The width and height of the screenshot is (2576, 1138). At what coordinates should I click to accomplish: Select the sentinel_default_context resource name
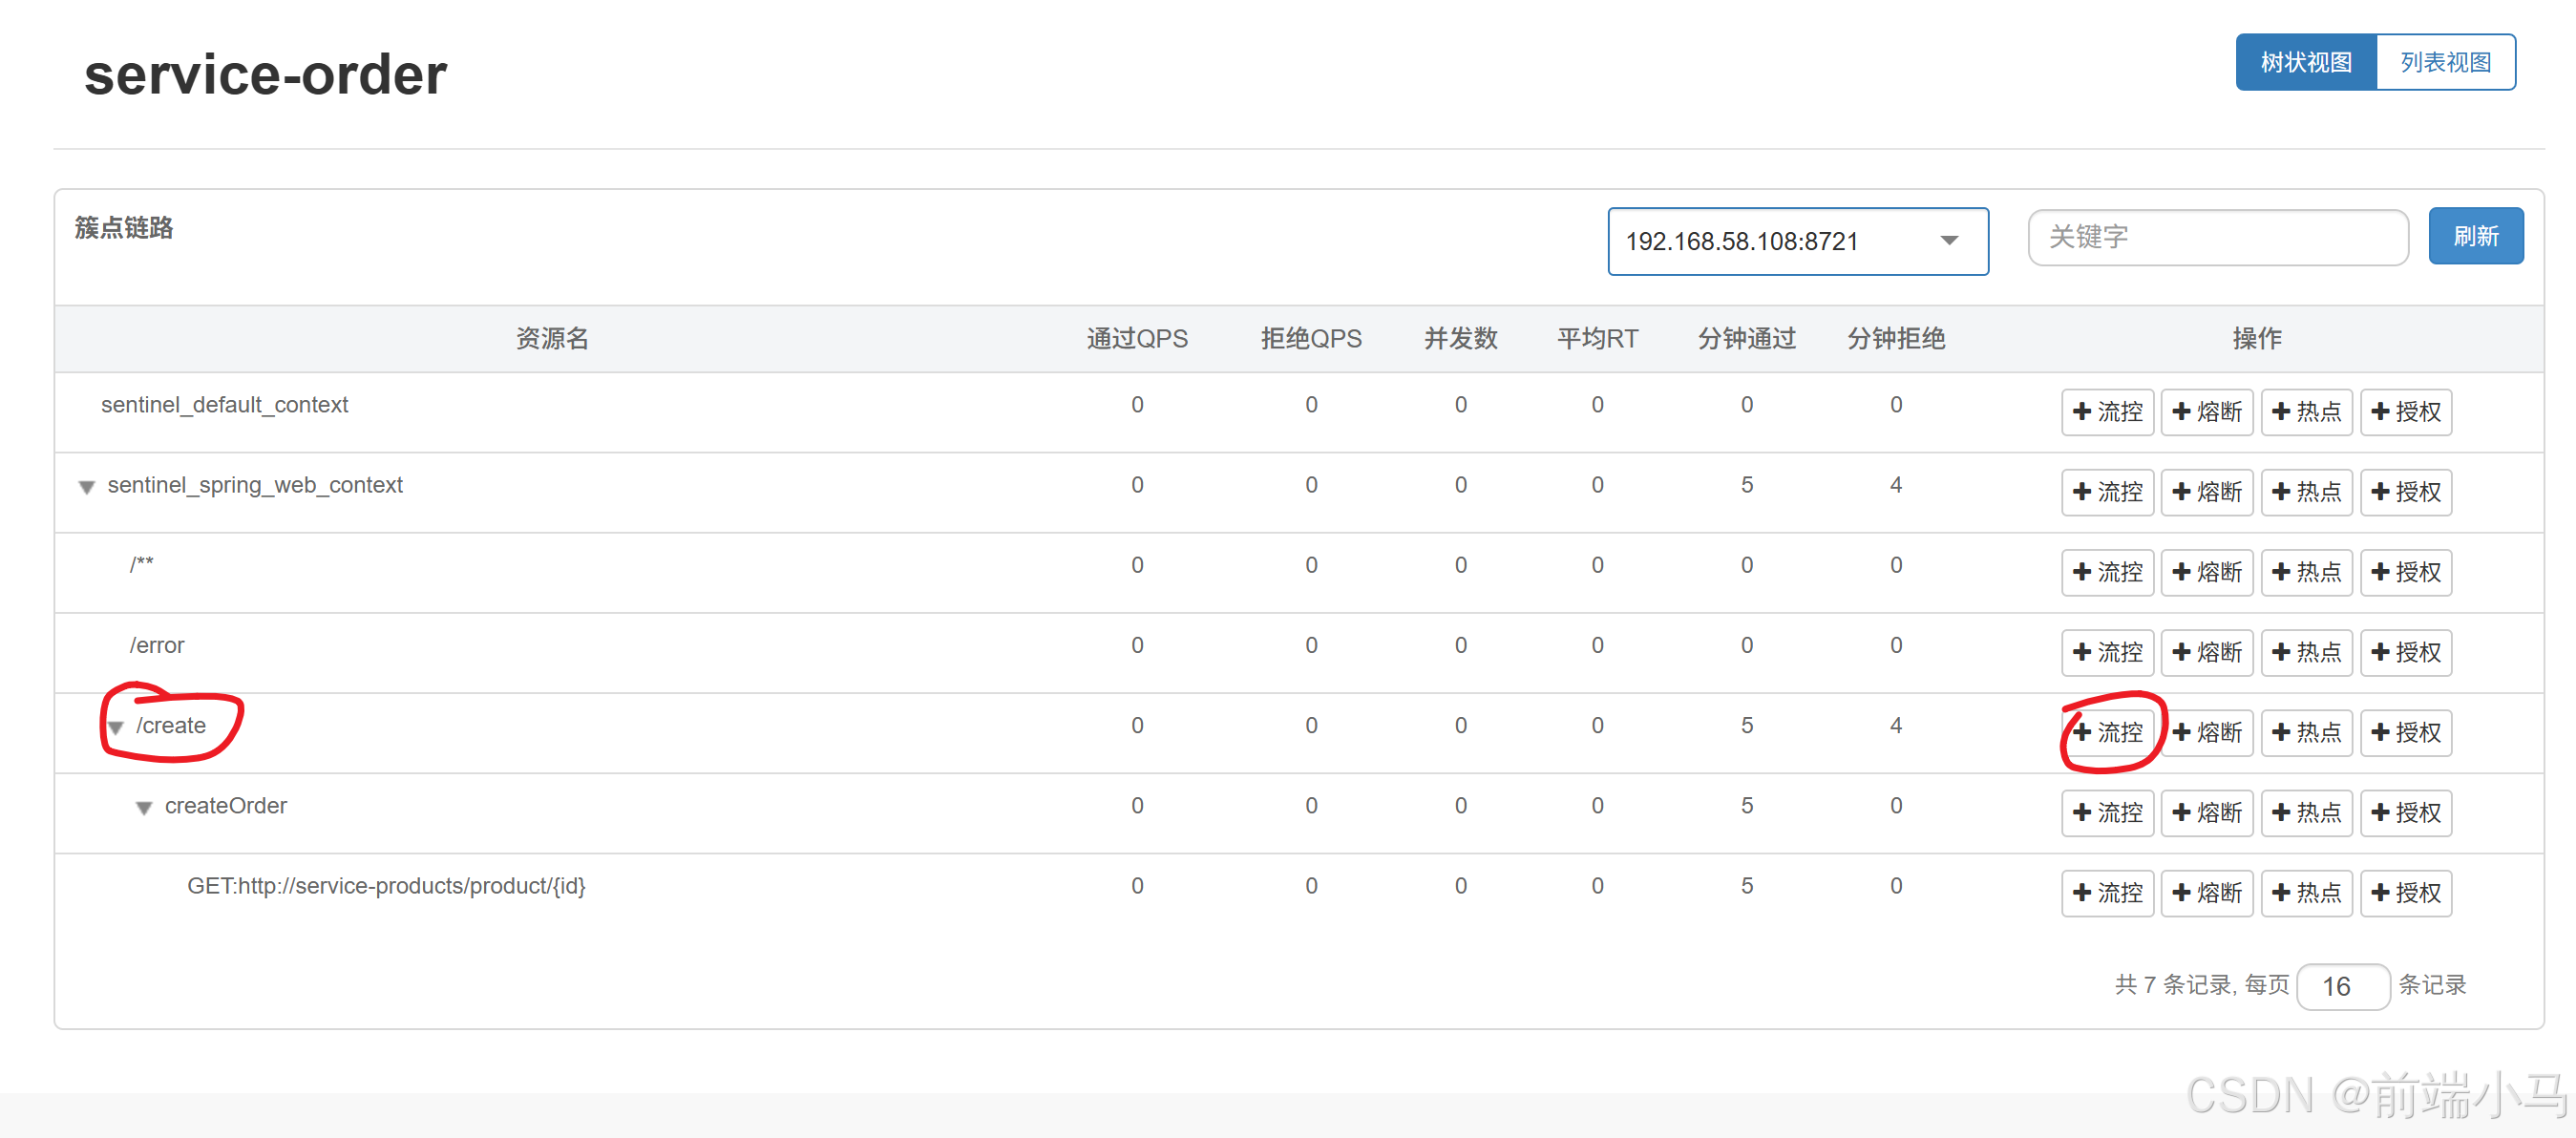pos(224,405)
